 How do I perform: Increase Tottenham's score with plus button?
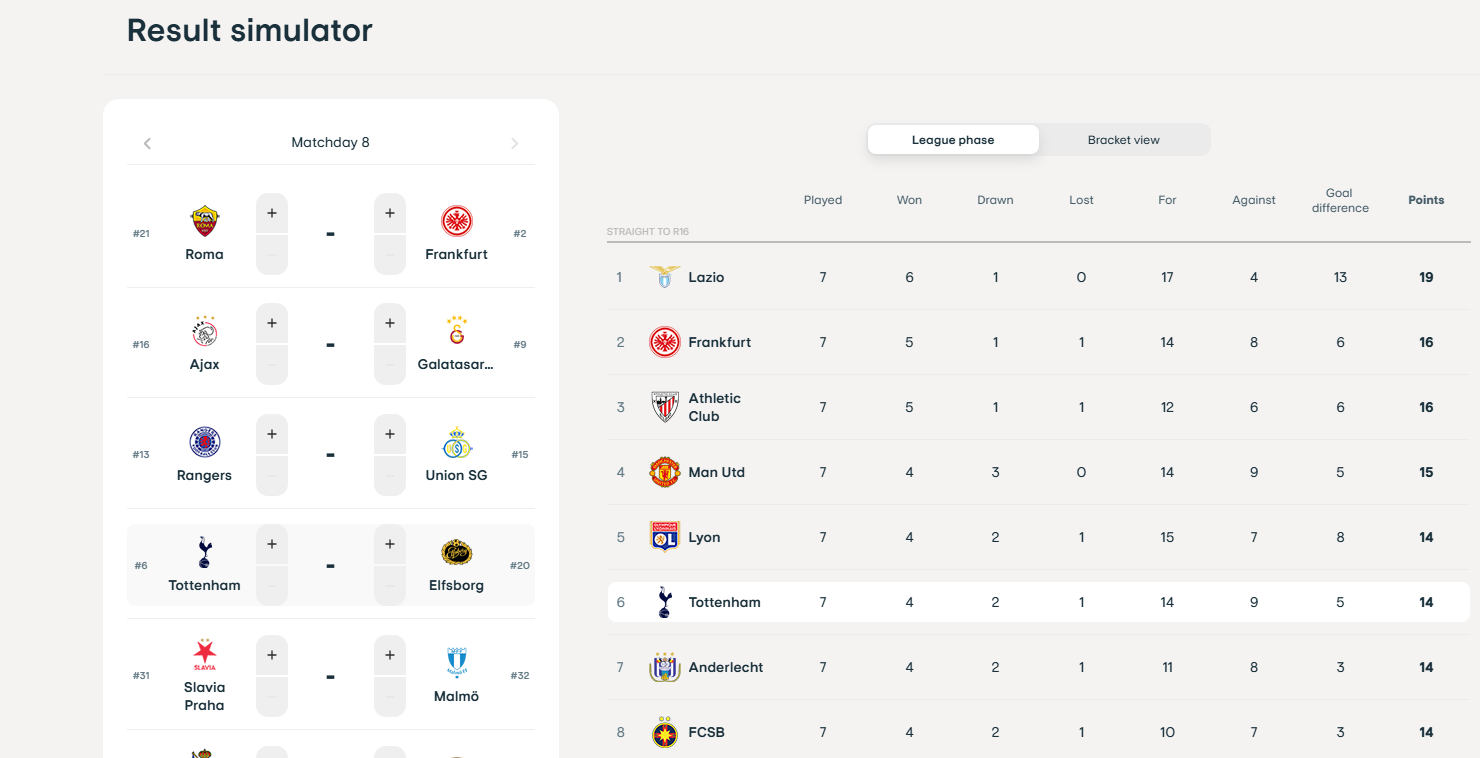pos(272,544)
